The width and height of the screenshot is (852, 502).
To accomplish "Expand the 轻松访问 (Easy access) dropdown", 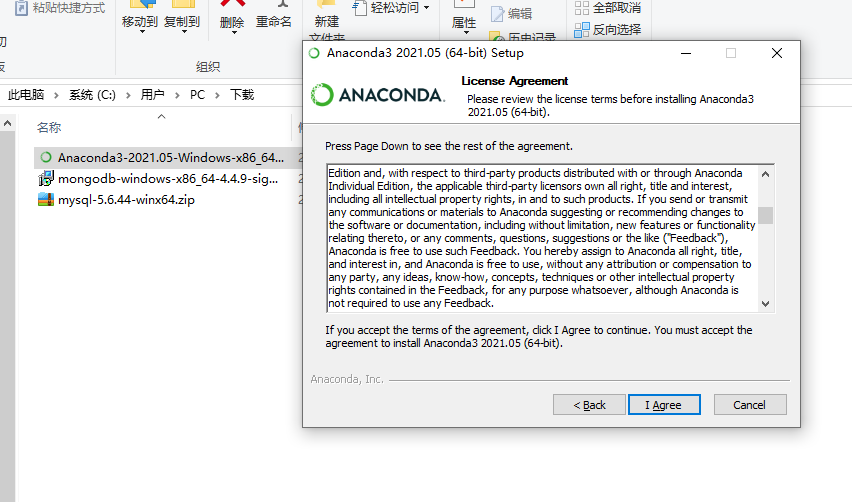I will [391, 8].
